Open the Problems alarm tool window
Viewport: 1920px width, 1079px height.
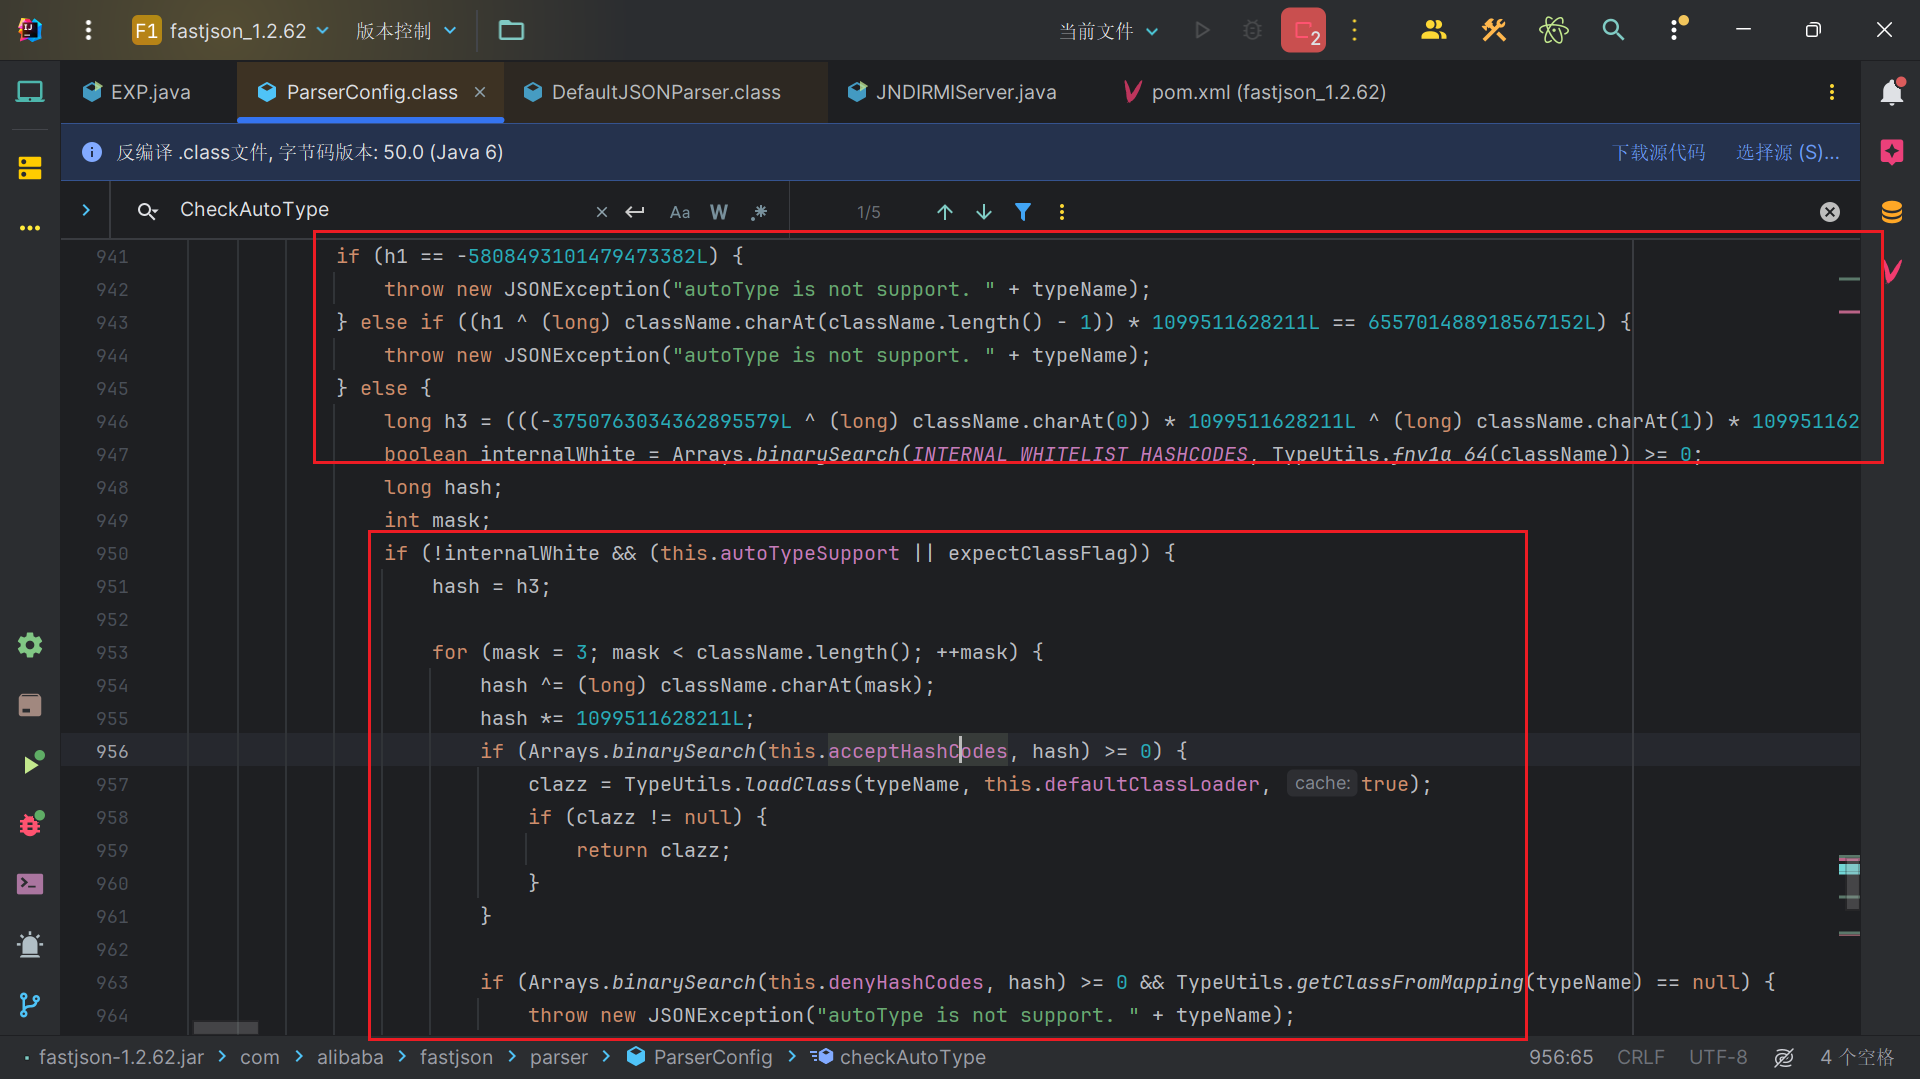click(x=30, y=944)
